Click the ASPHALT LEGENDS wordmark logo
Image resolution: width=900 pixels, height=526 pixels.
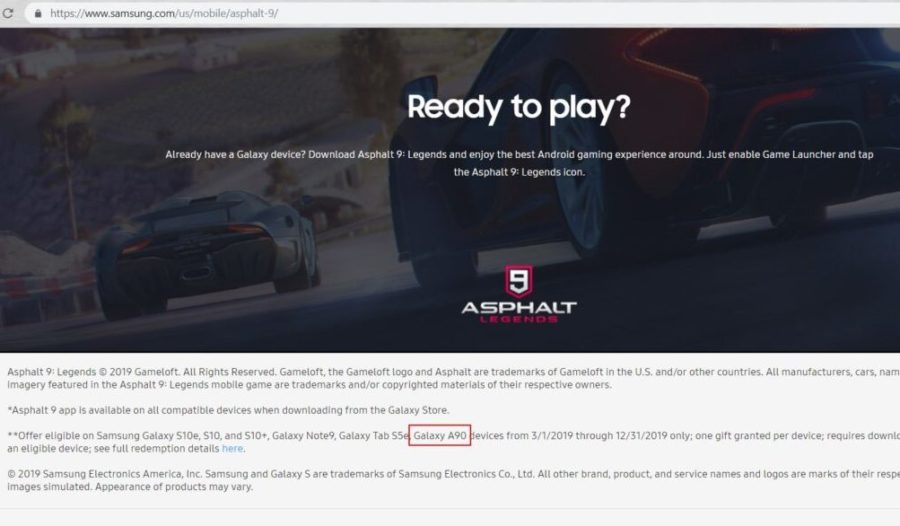[519, 312]
